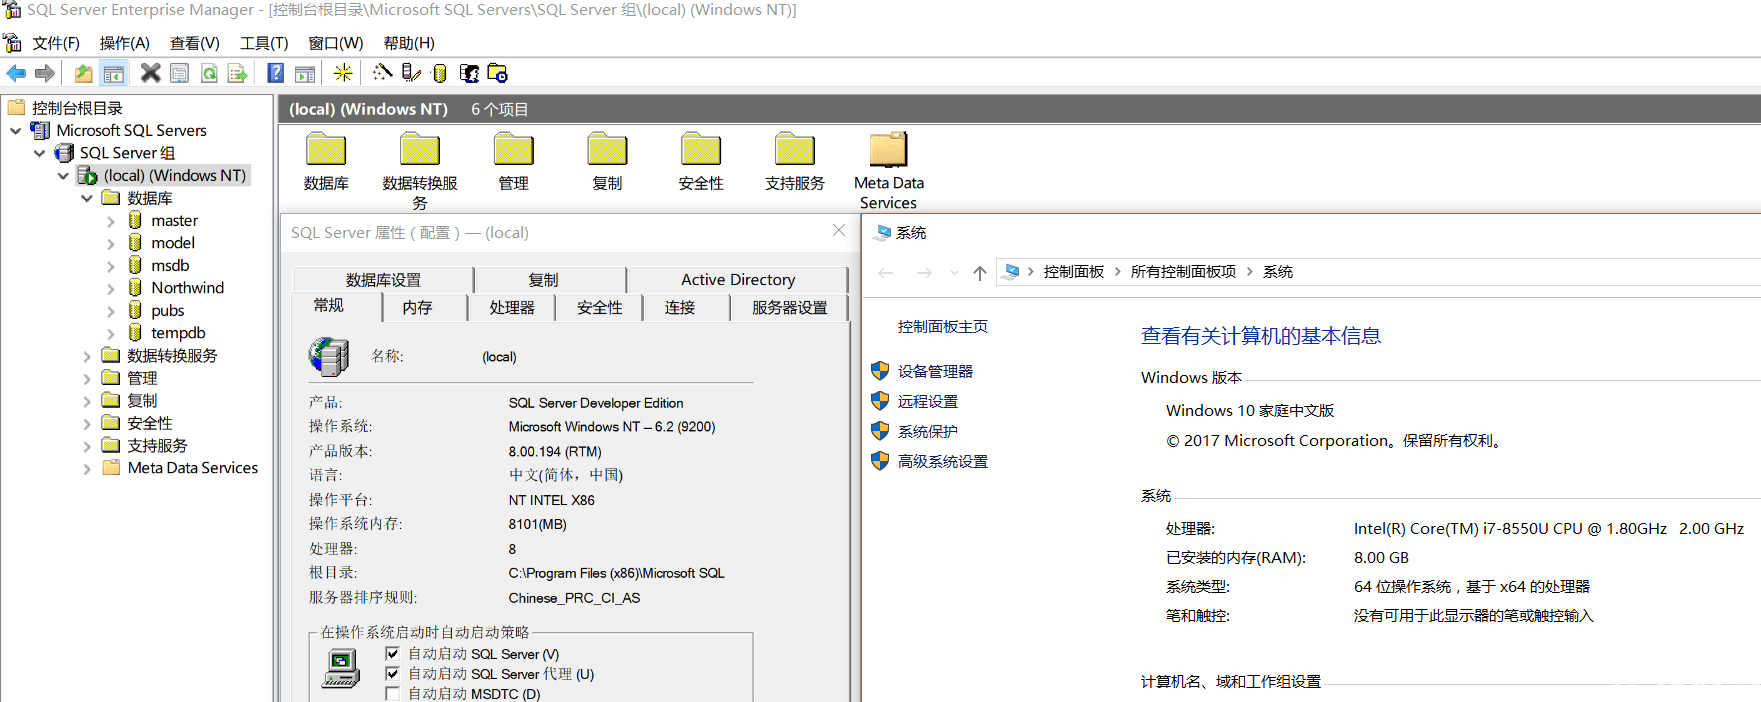Open the 工具(T) menu
Screen dimensions: 1761x702
[x=264, y=43]
